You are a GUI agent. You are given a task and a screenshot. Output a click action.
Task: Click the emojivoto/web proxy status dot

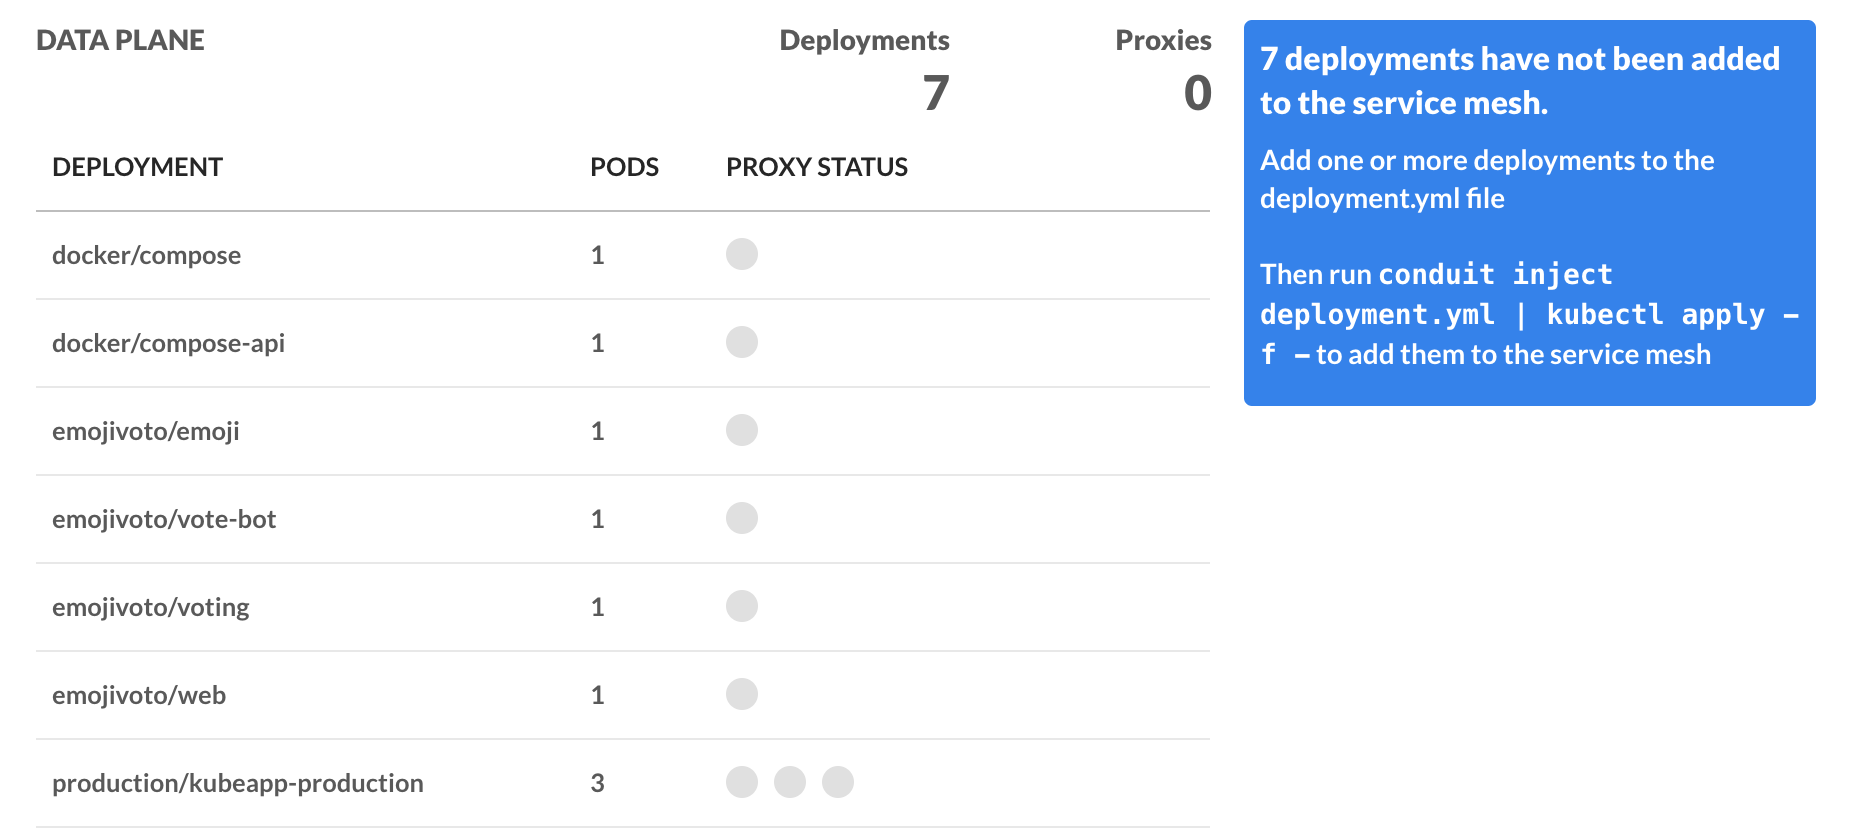coord(742,694)
